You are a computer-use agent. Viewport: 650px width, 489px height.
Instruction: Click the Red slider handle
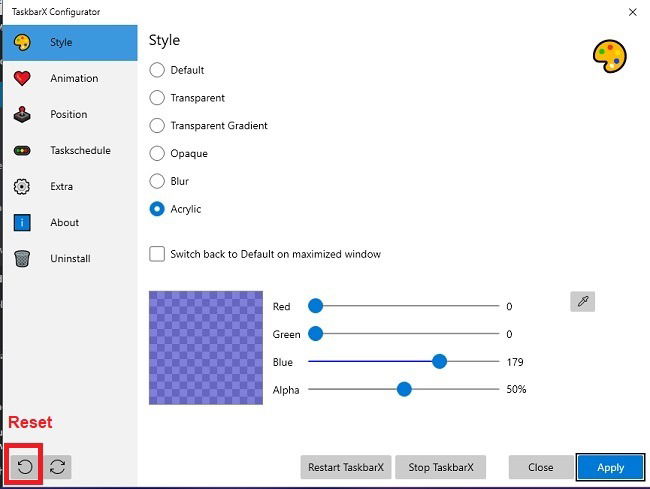pos(315,306)
